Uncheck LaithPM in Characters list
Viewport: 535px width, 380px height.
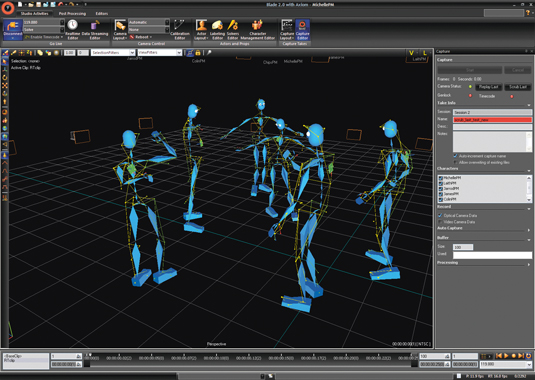click(x=440, y=184)
